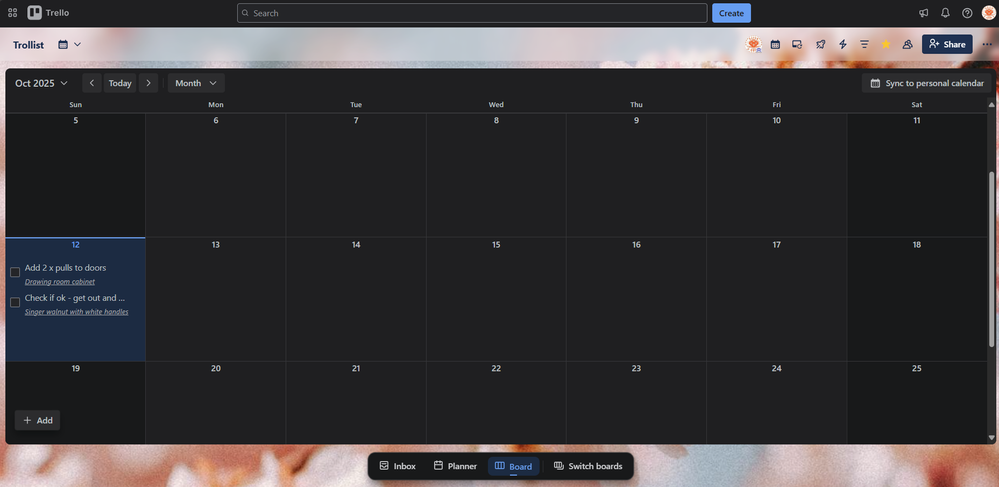999x487 pixels.
Task: Open the Month view dropdown
Action: point(196,83)
